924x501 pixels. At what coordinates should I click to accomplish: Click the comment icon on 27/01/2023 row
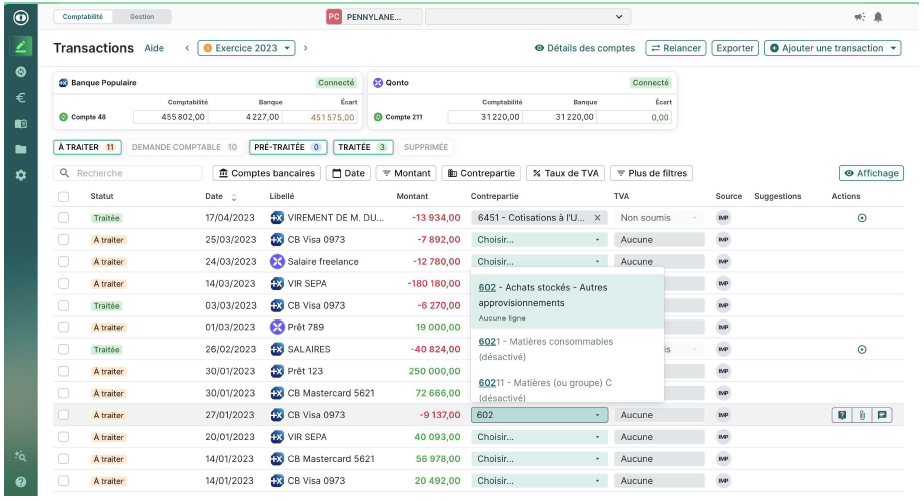point(882,415)
